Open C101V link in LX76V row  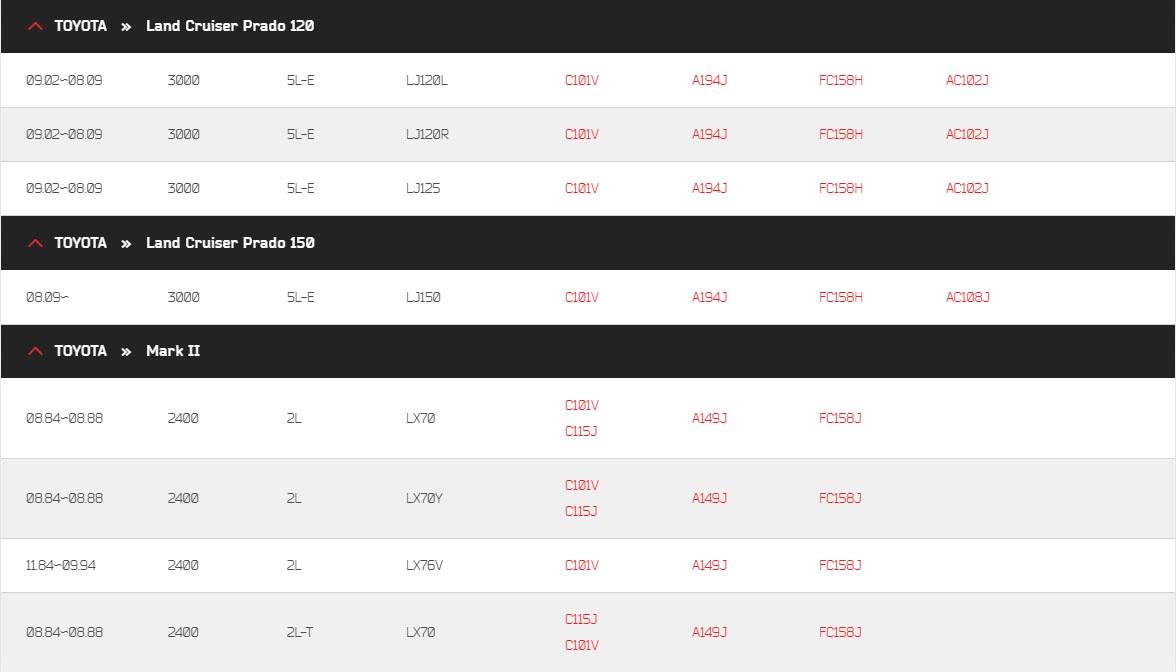(581, 566)
